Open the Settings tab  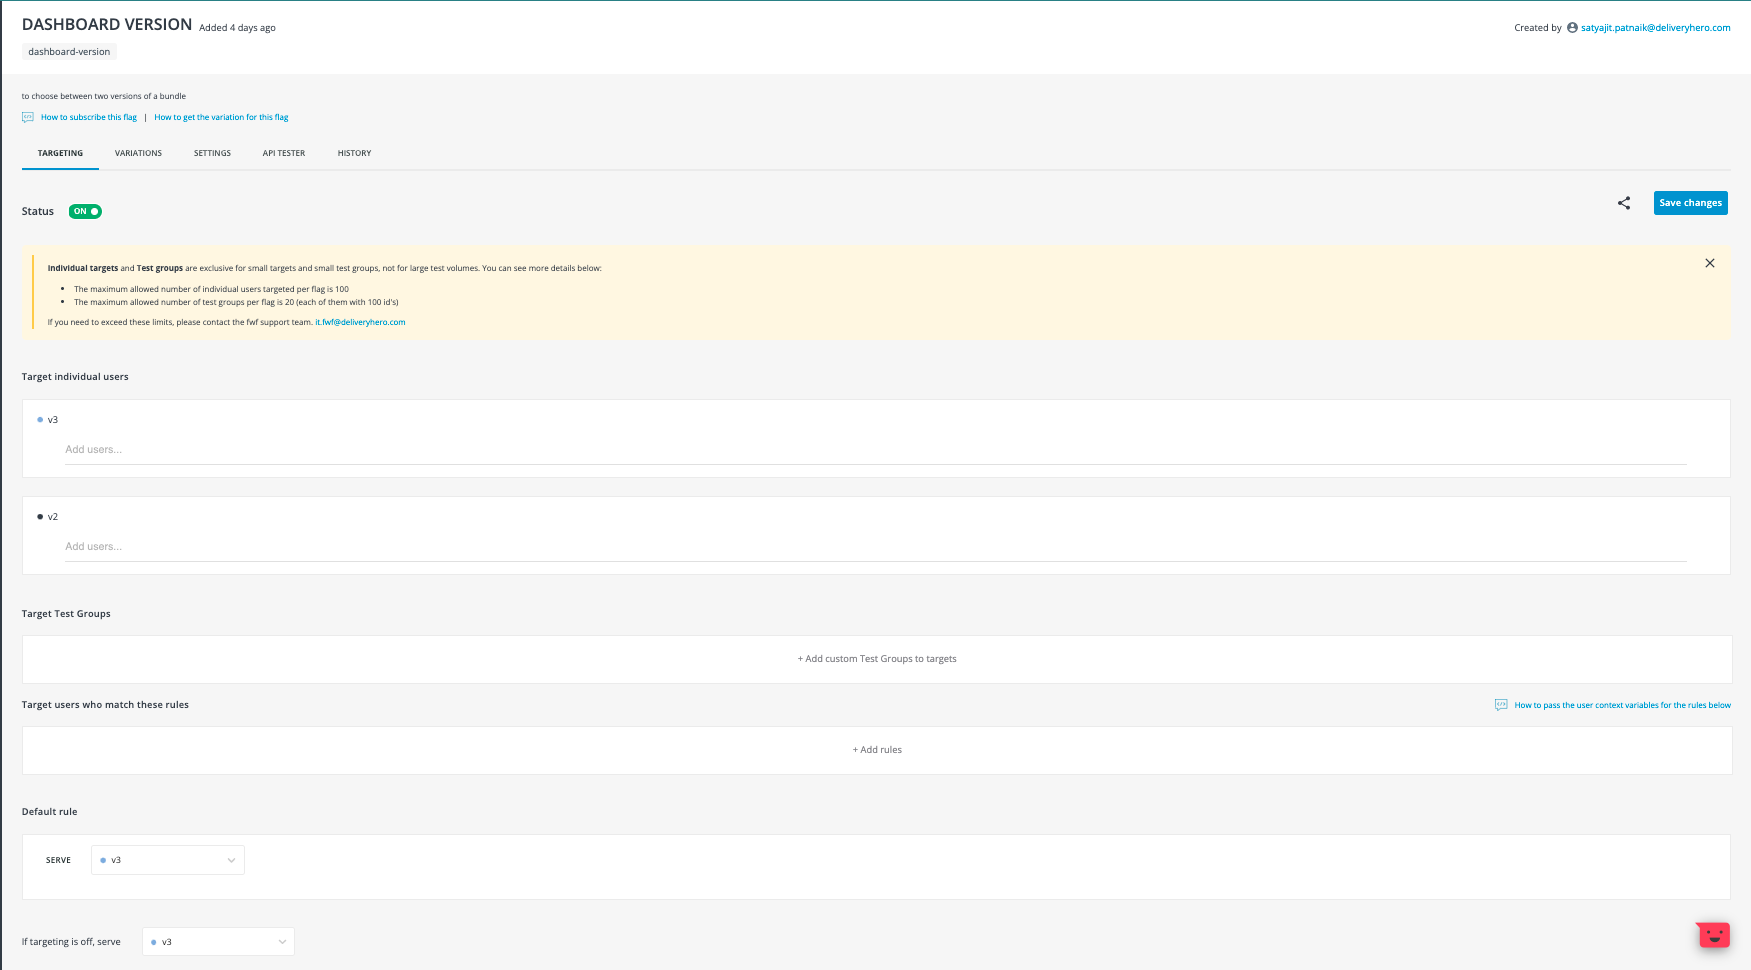(x=212, y=153)
